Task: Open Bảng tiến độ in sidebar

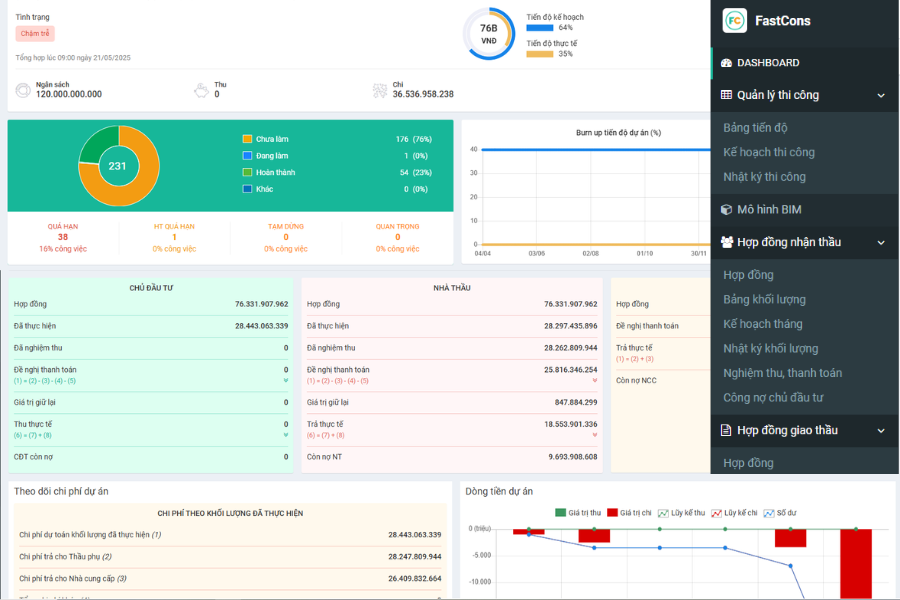Action: [x=755, y=127]
